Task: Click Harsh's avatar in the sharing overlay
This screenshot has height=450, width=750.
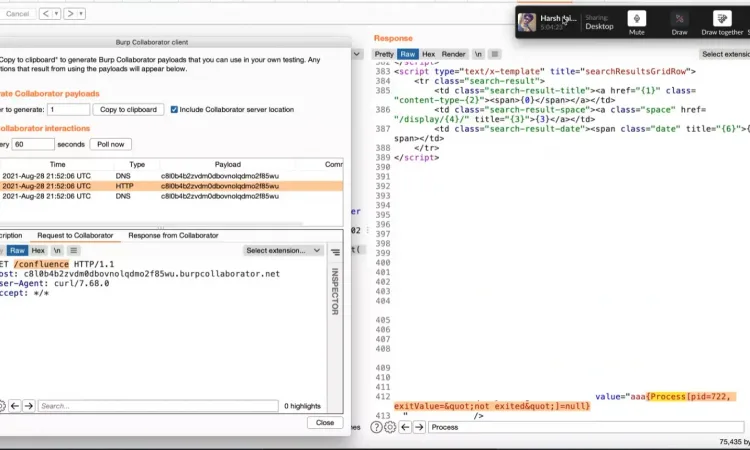Action: pos(527,22)
